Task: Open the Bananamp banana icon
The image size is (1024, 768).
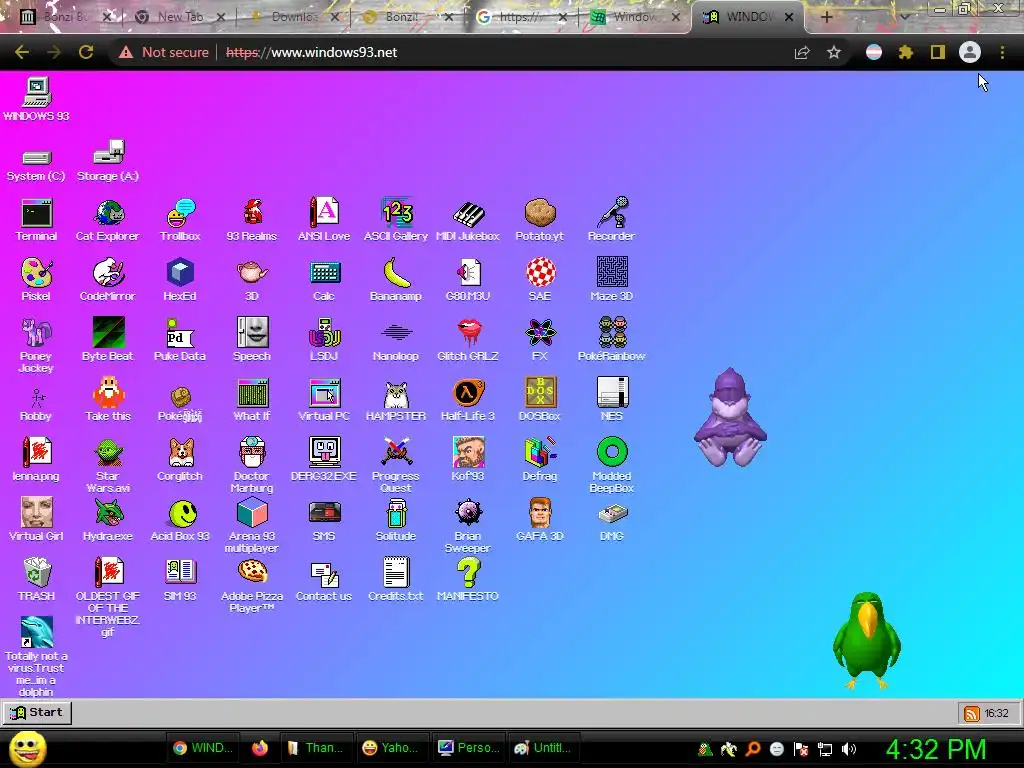Action: point(396,280)
